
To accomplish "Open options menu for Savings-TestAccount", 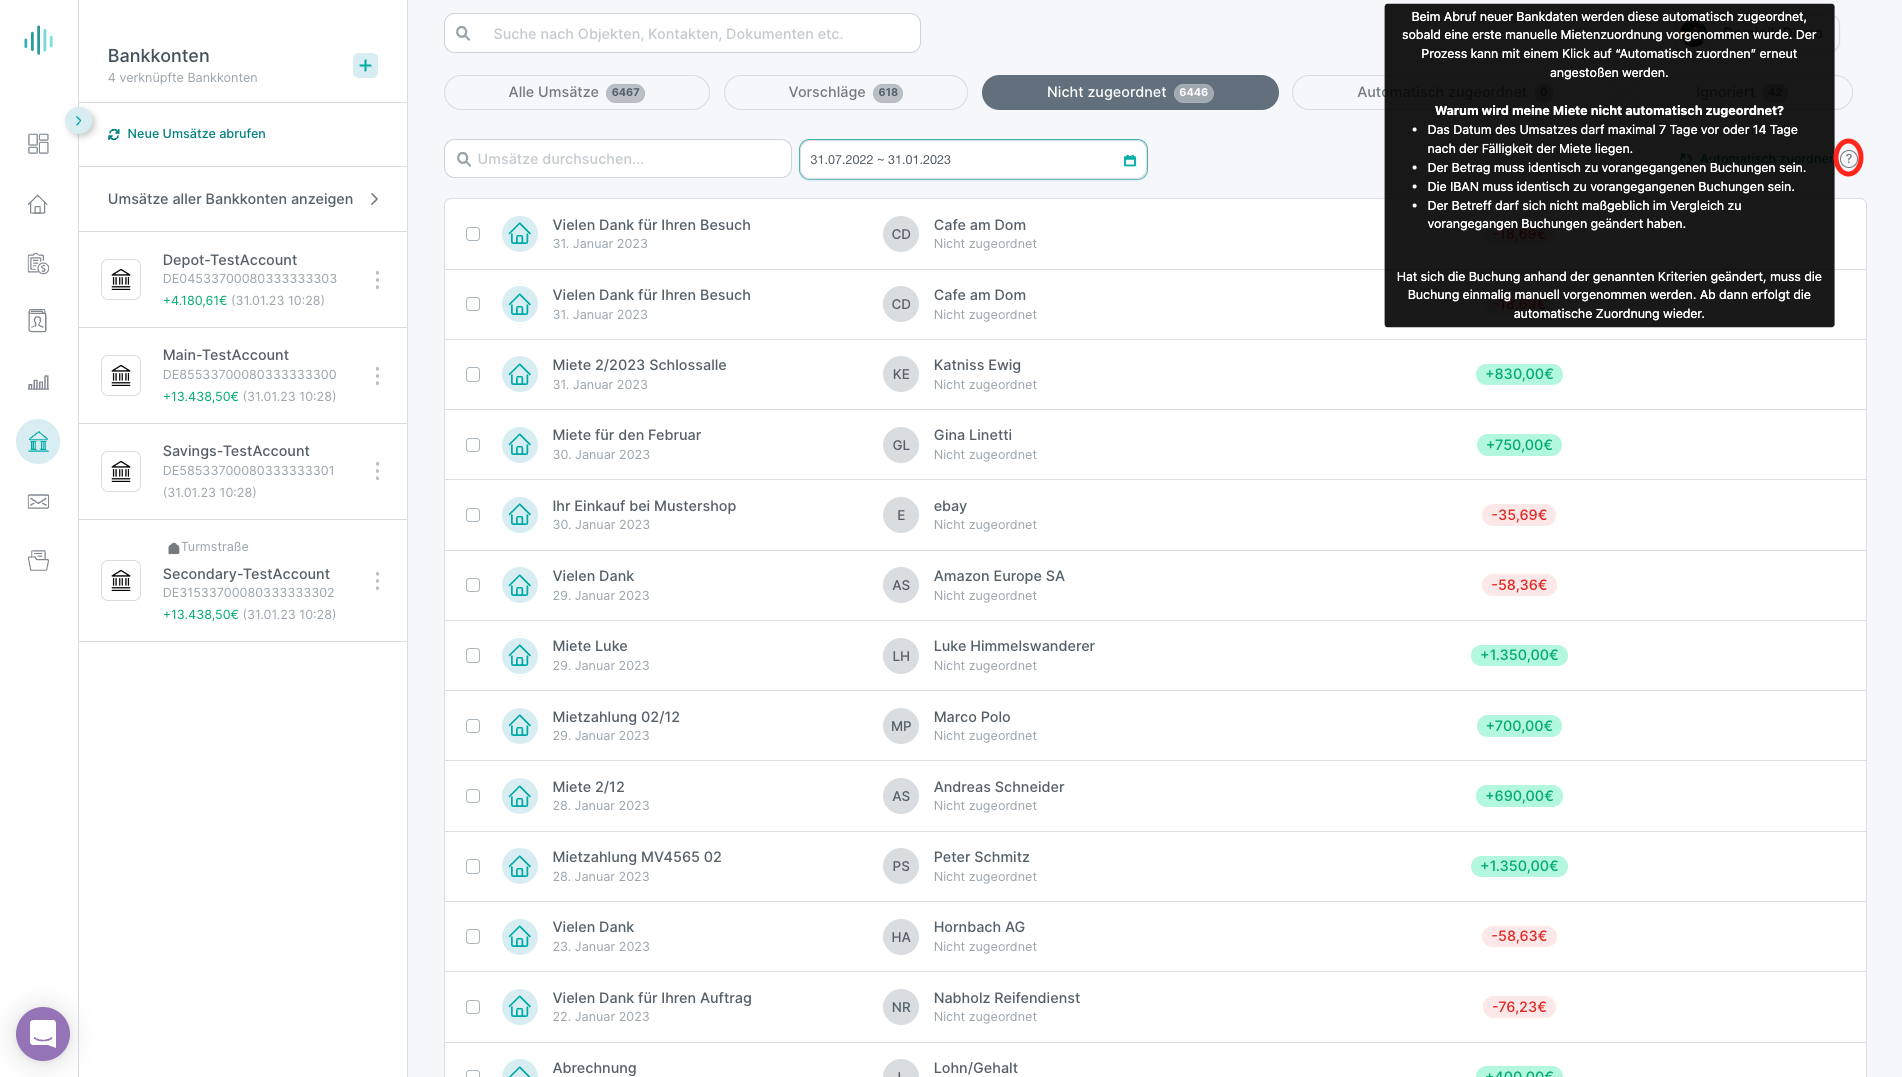I will point(377,471).
